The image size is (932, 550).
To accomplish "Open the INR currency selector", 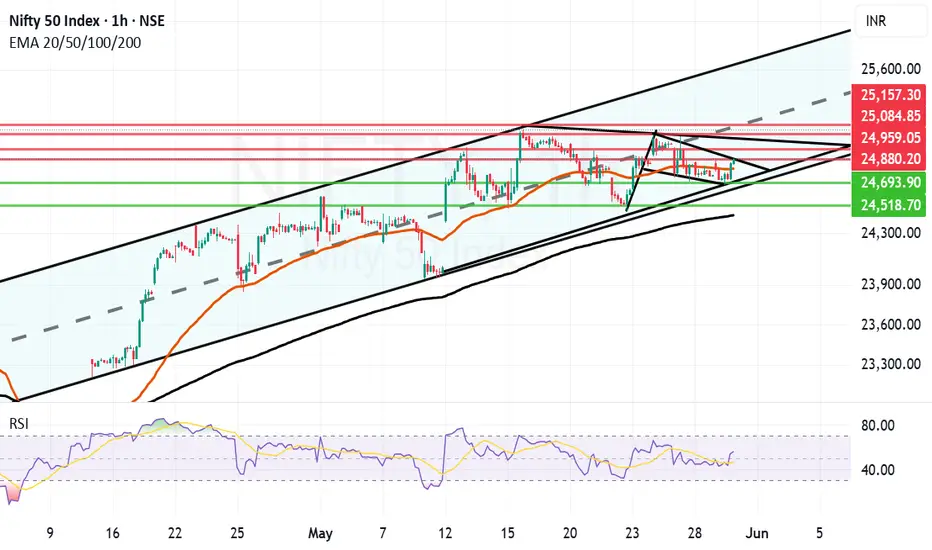I will click(x=892, y=21).
